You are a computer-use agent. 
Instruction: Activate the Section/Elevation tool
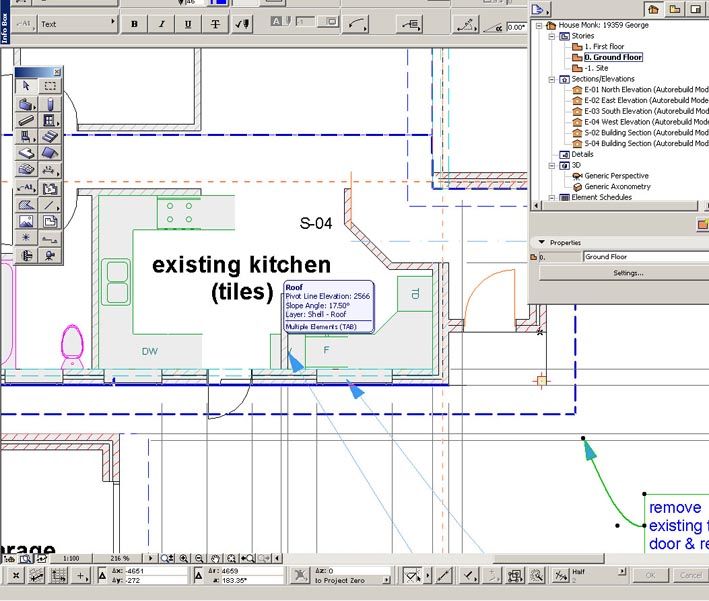click(x=50, y=238)
